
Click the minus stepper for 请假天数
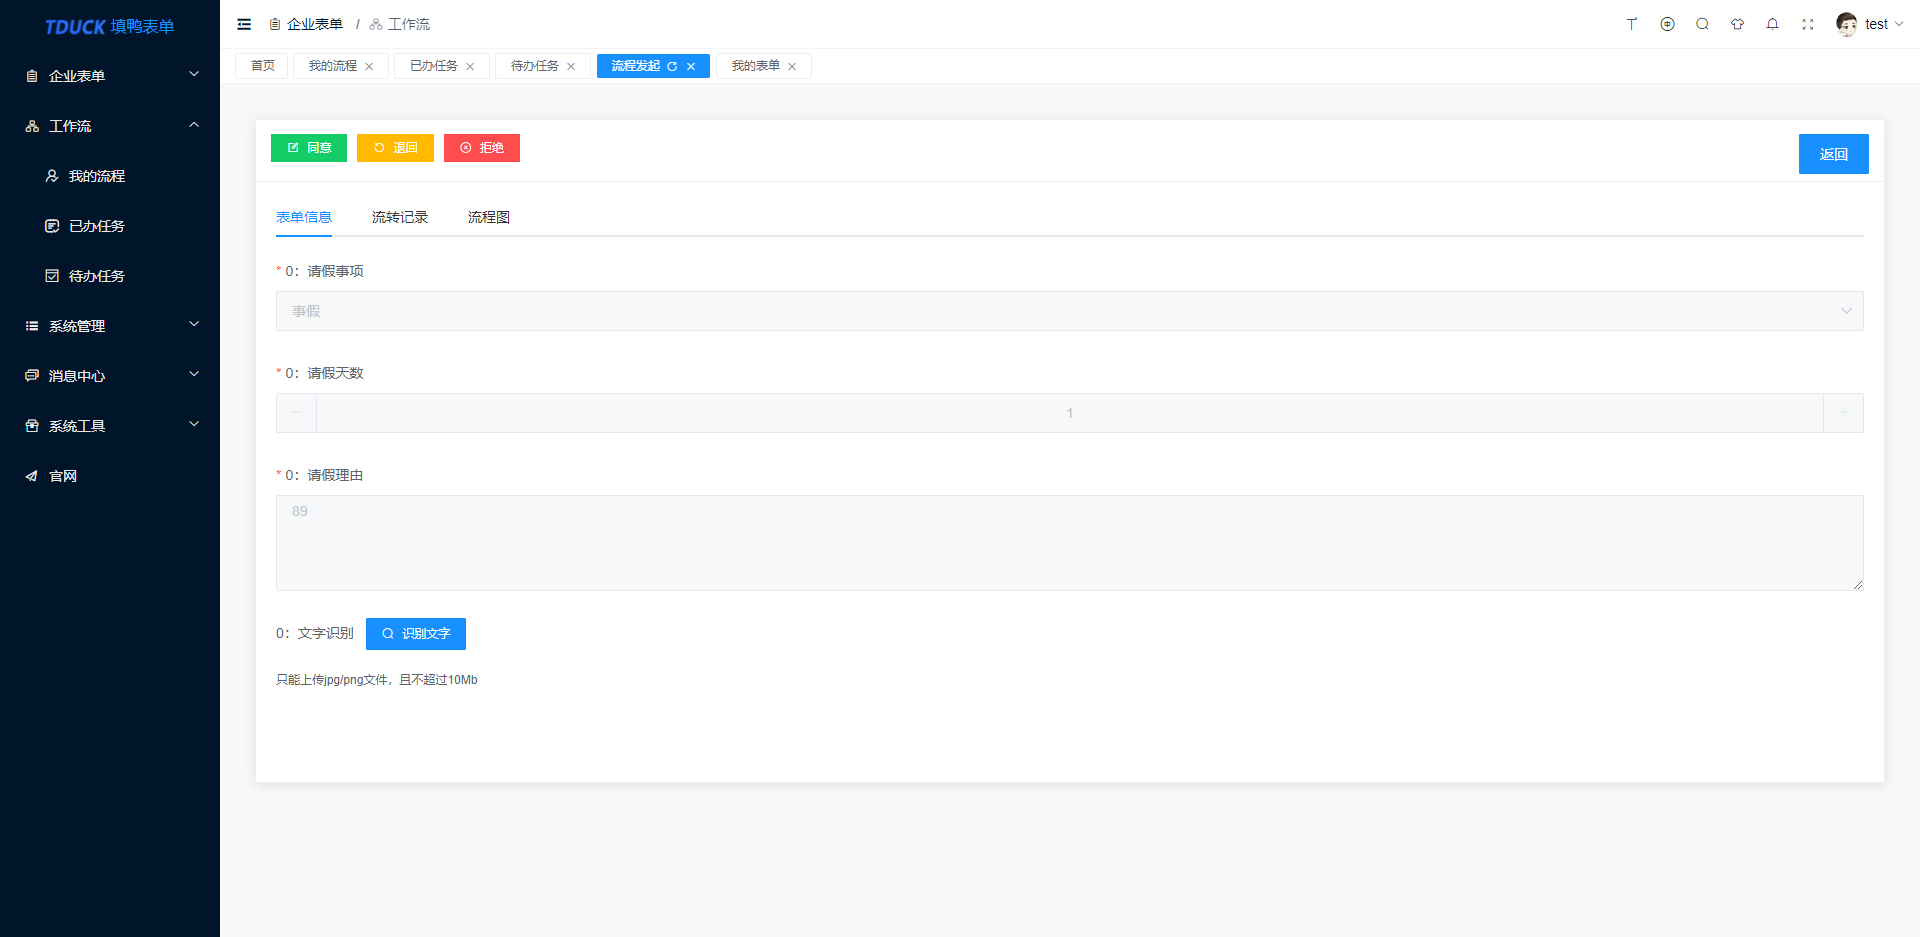(297, 413)
